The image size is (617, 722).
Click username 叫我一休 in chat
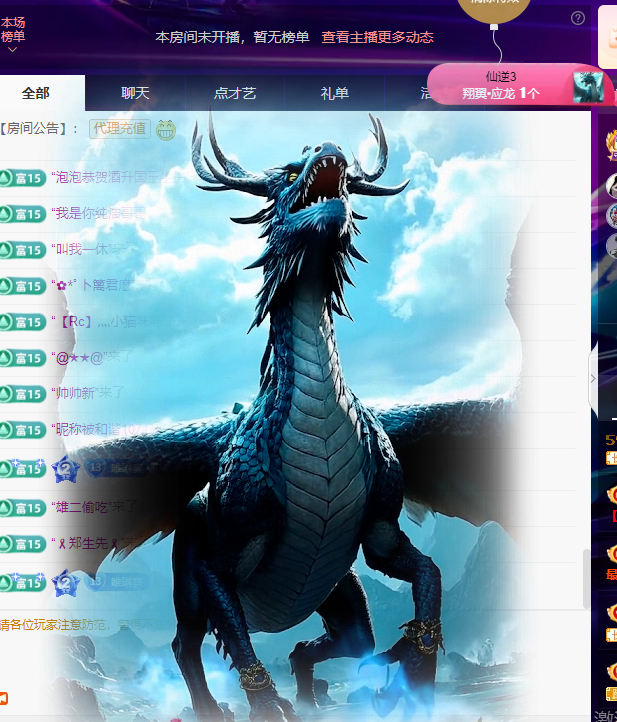(81, 249)
